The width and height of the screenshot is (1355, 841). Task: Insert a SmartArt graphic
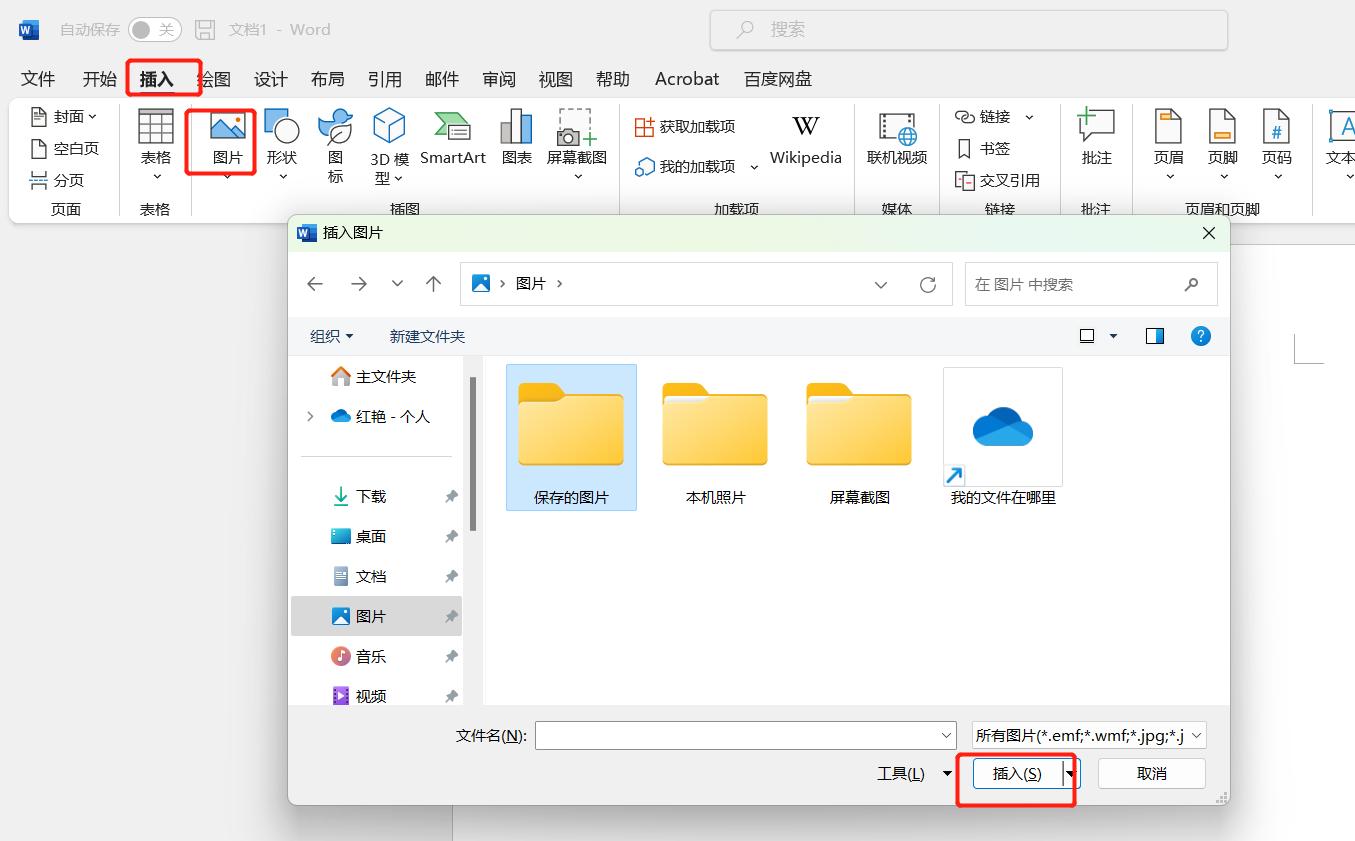452,141
